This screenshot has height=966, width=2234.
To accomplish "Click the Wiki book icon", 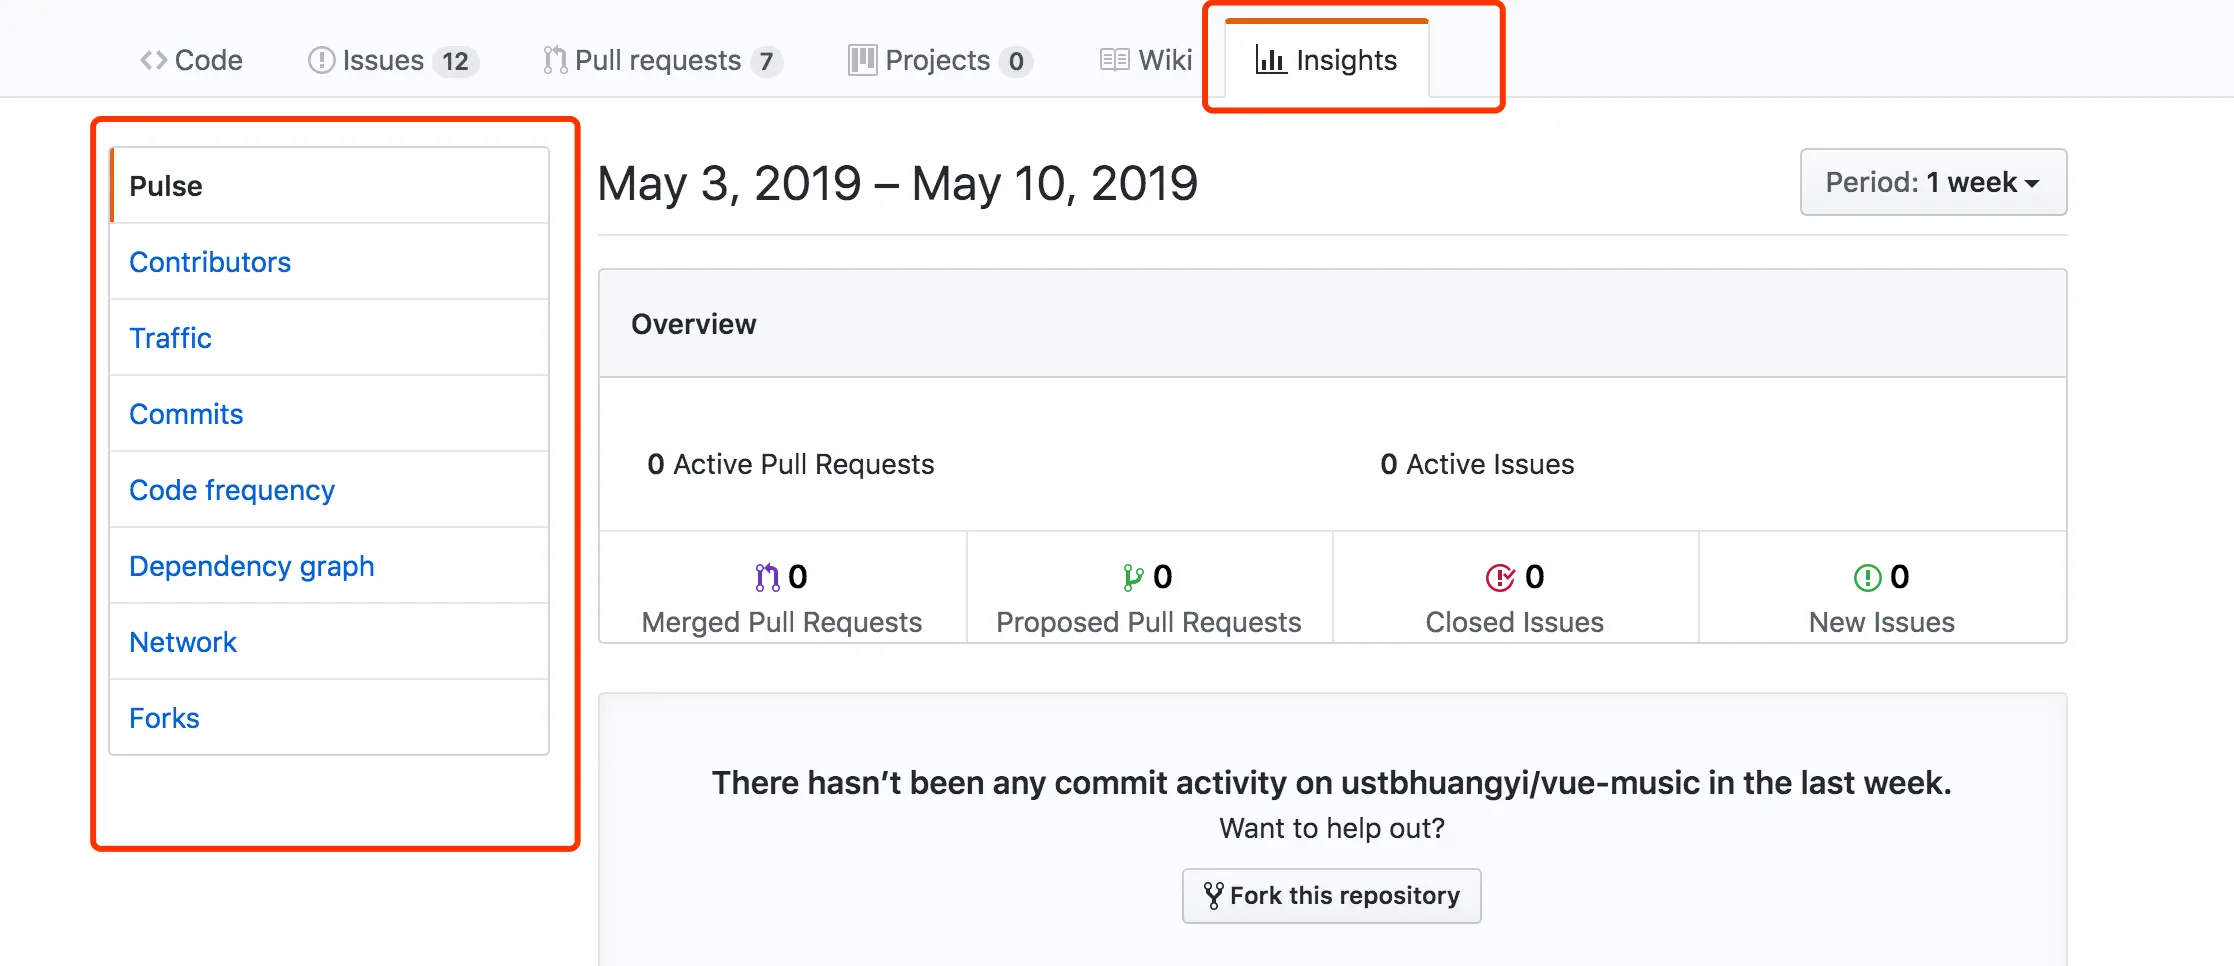I will 1114,61.
